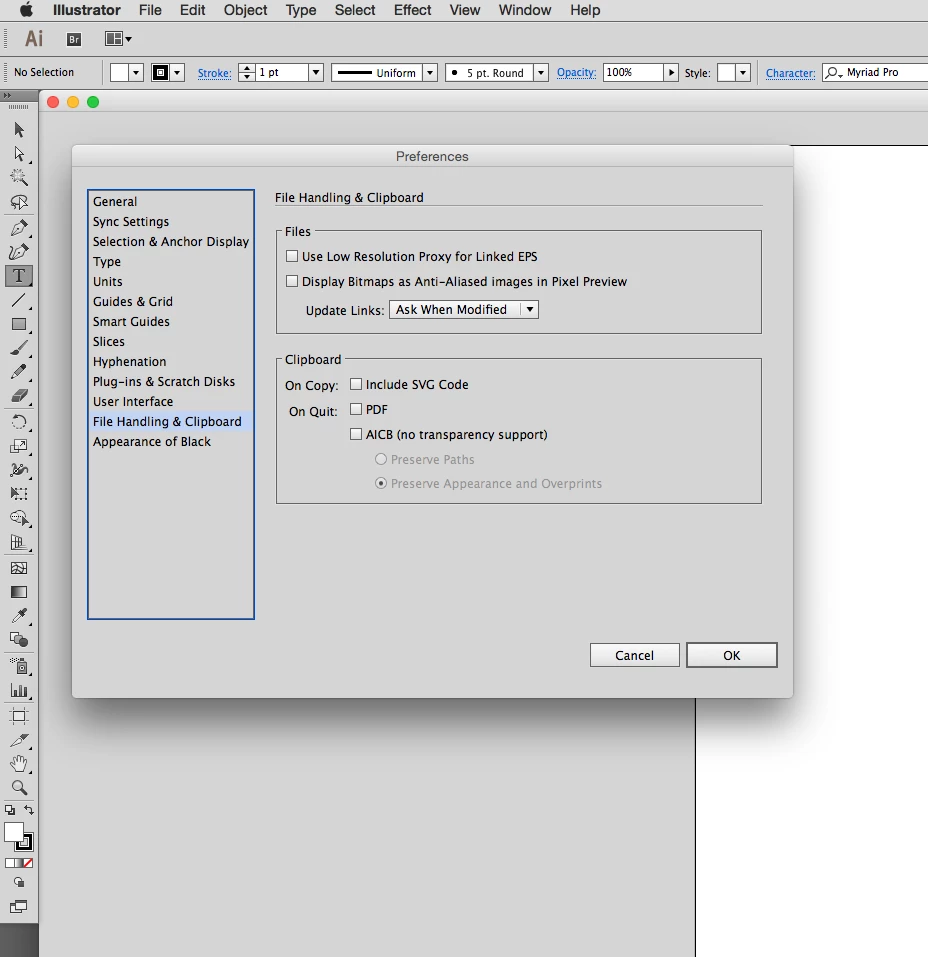
Task: Open the Style dropdown arrow
Action: point(743,73)
